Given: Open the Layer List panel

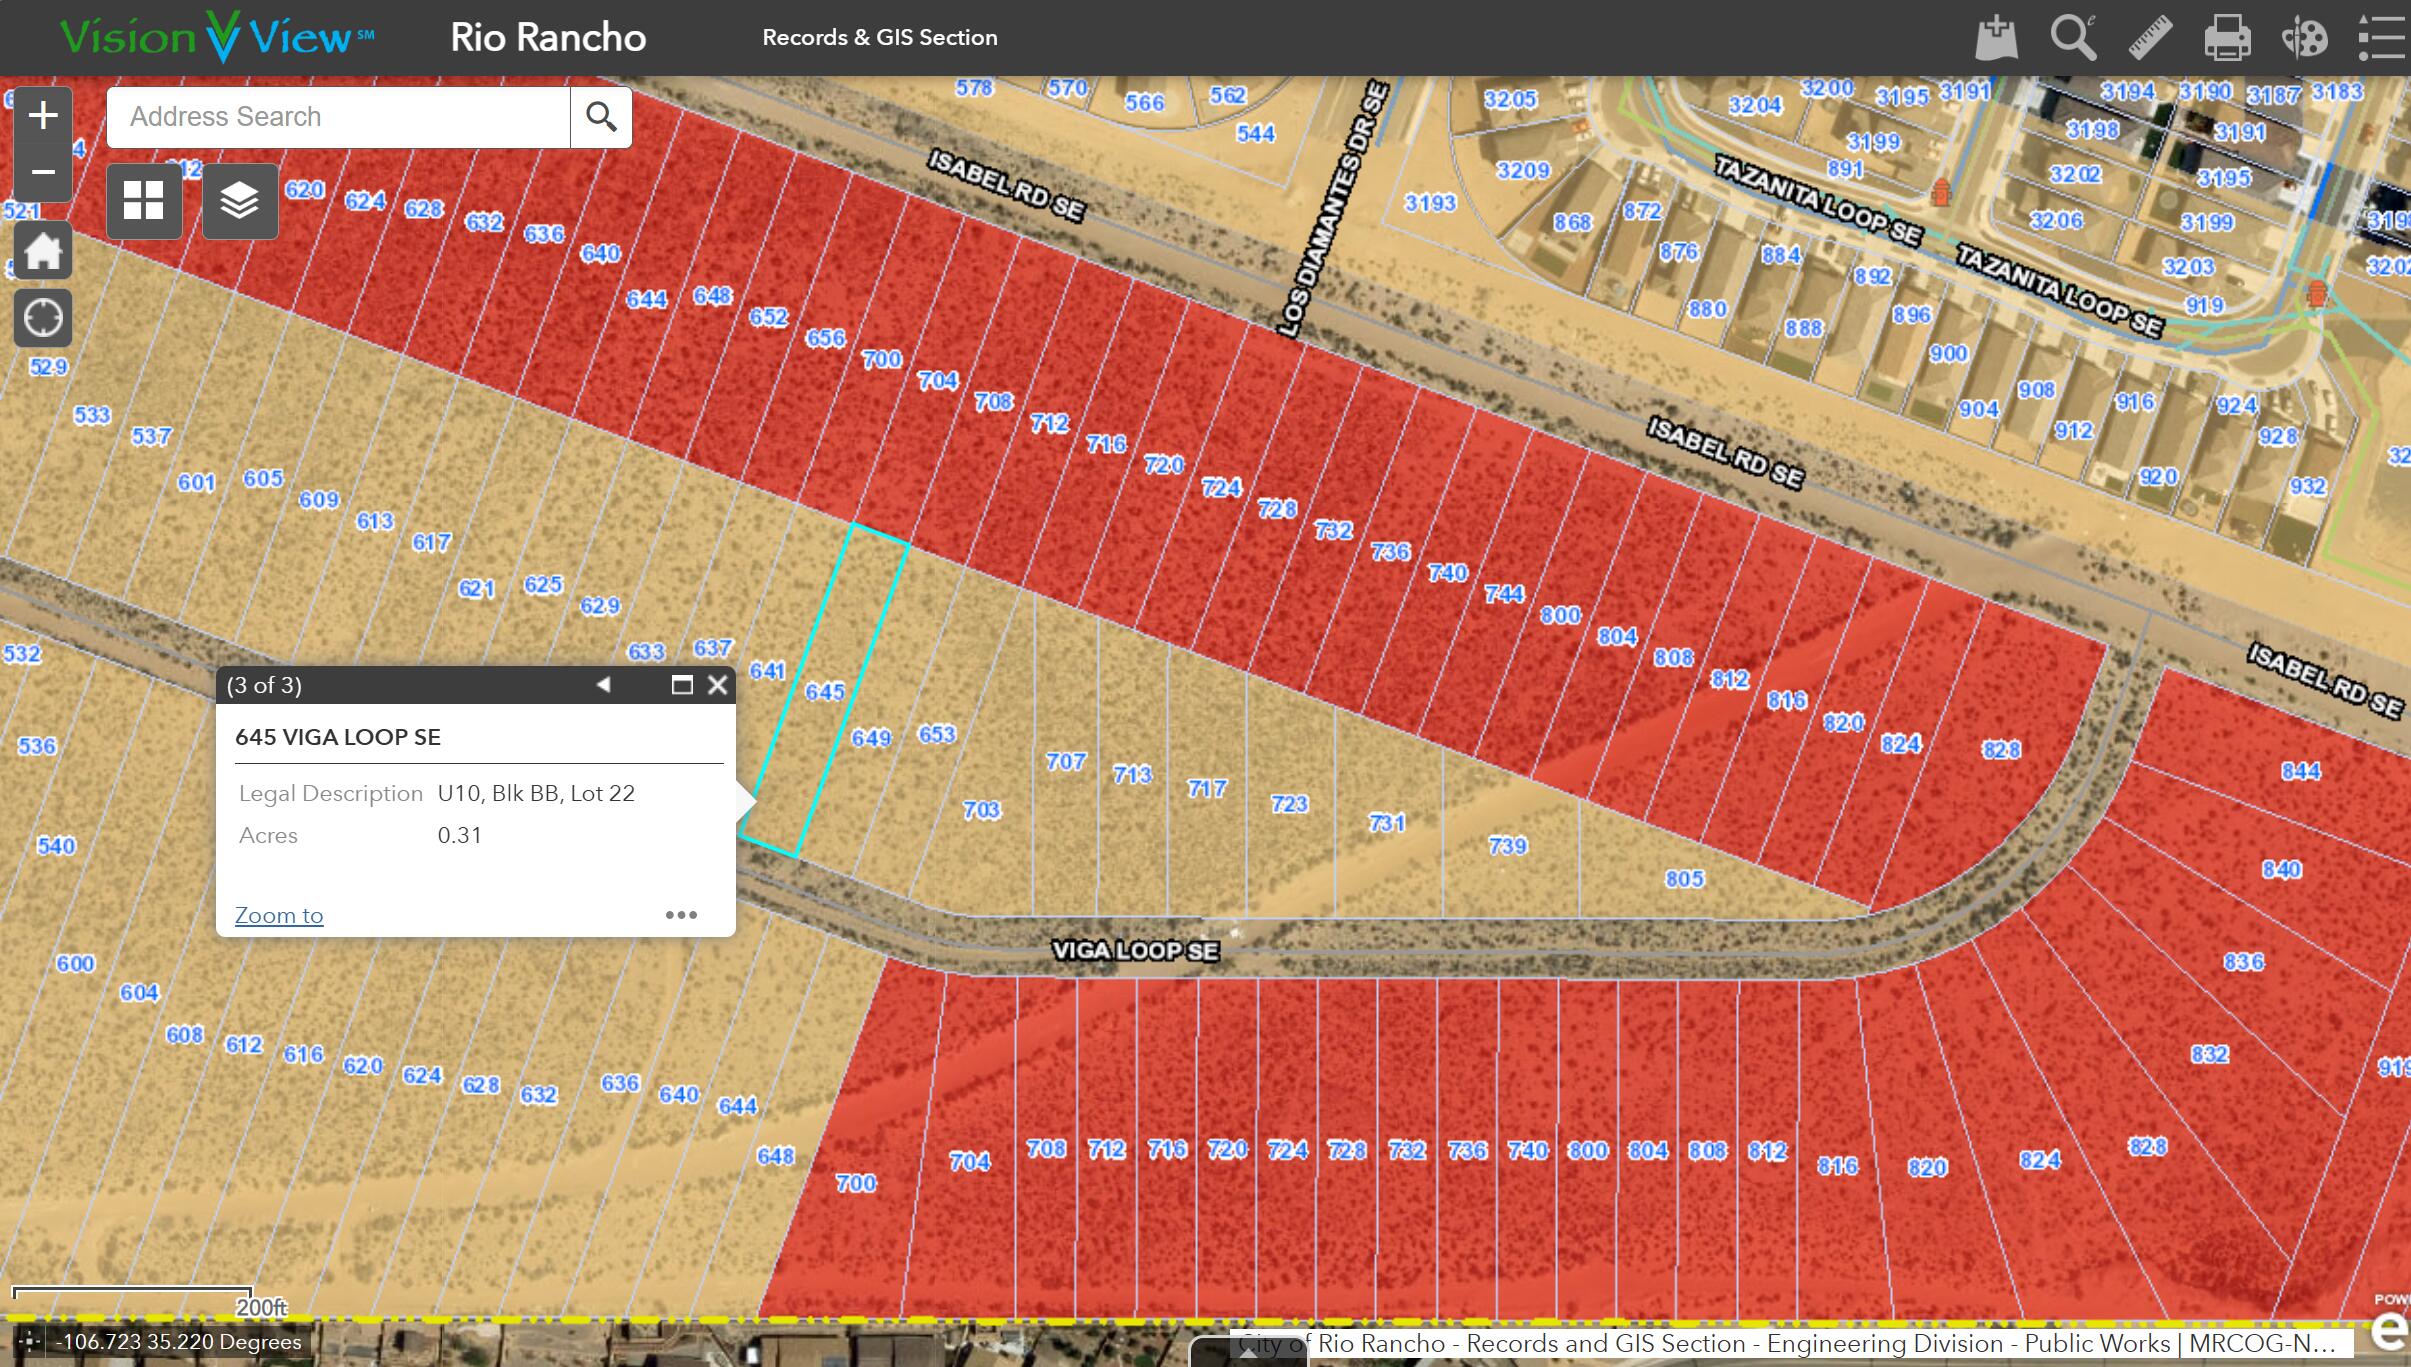Looking at the screenshot, I should pyautogui.click(x=240, y=201).
